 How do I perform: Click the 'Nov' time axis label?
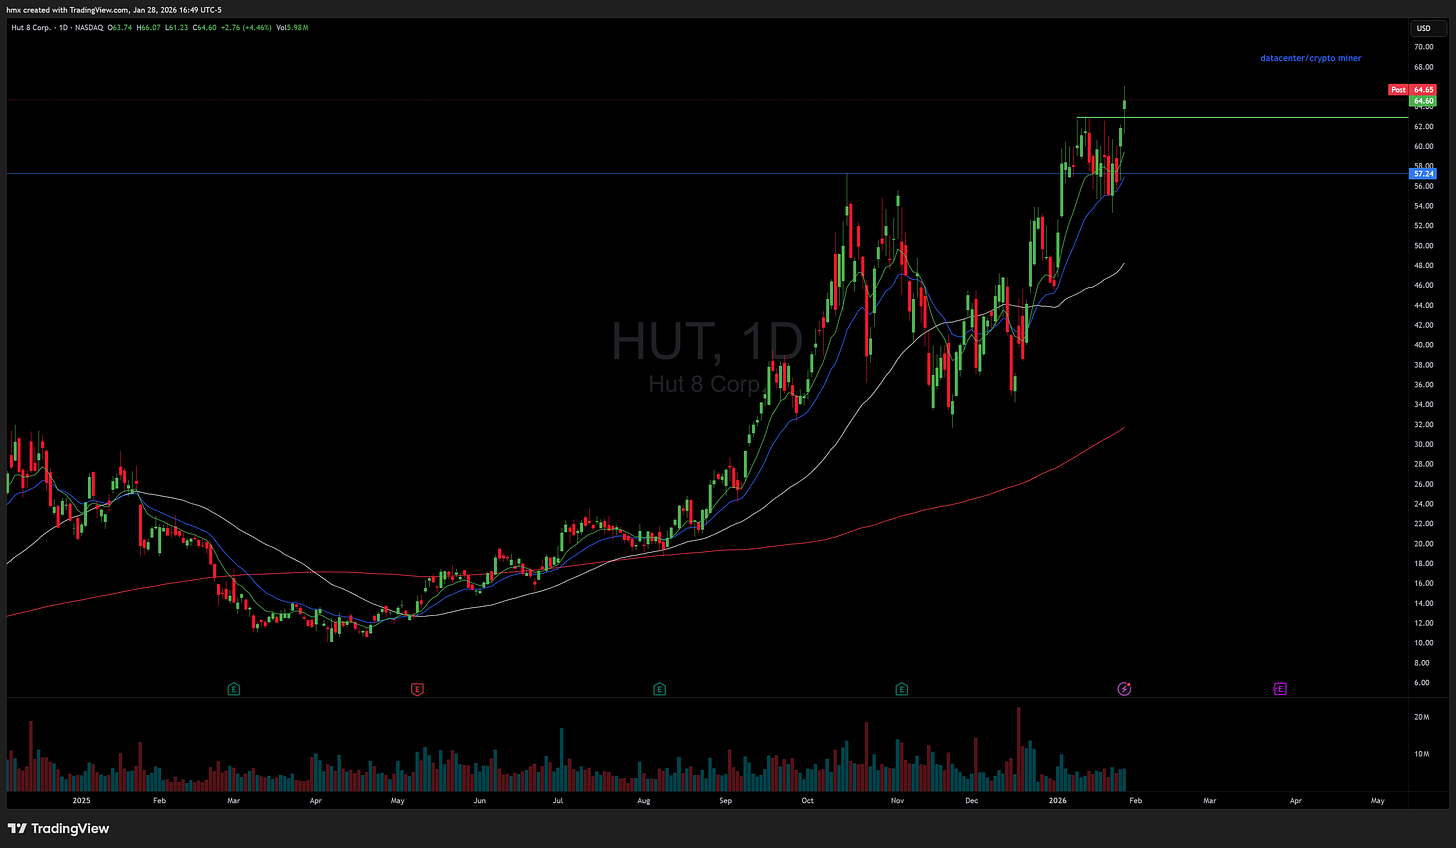point(897,801)
